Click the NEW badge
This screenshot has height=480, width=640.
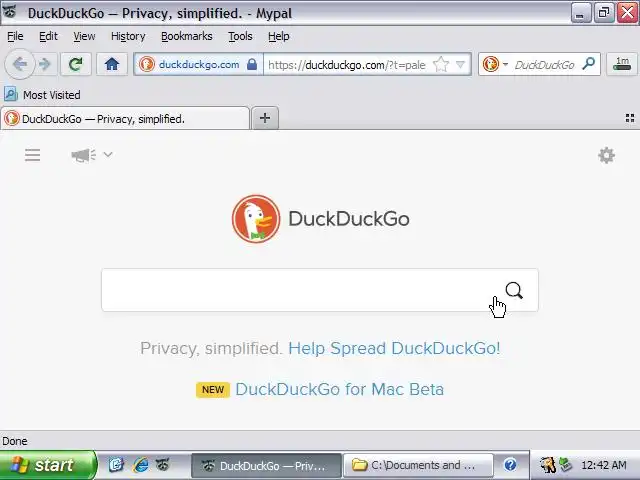(213, 389)
